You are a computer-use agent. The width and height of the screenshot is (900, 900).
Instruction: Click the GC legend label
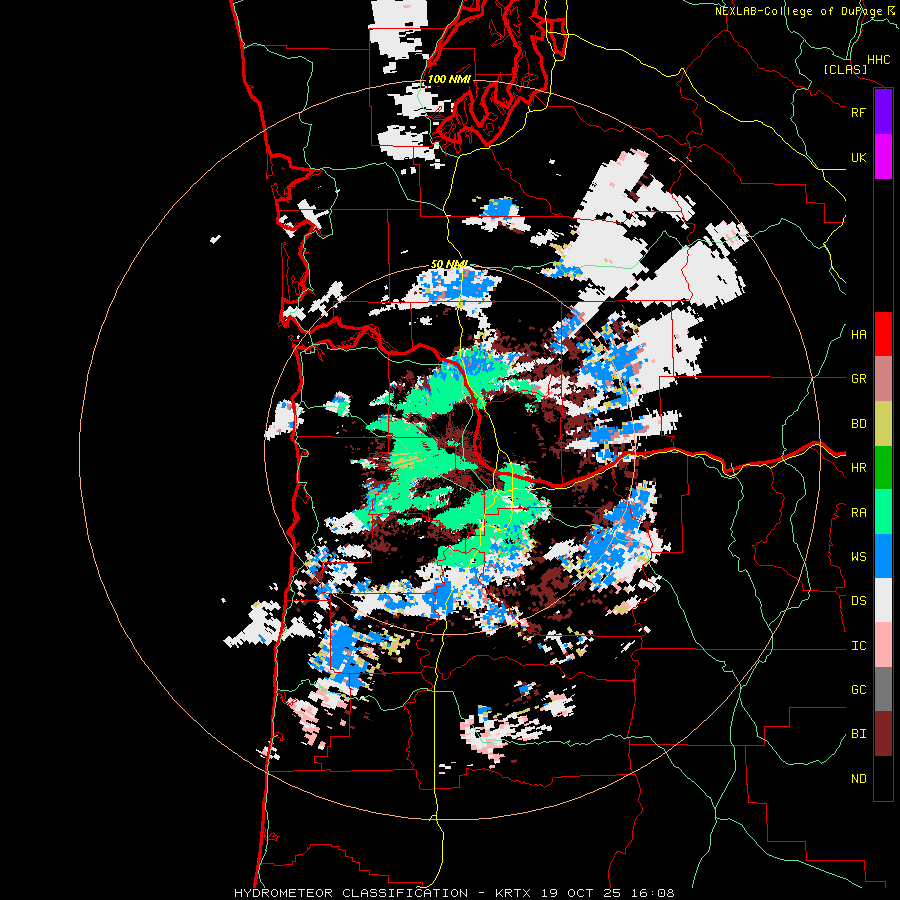[x=858, y=690]
